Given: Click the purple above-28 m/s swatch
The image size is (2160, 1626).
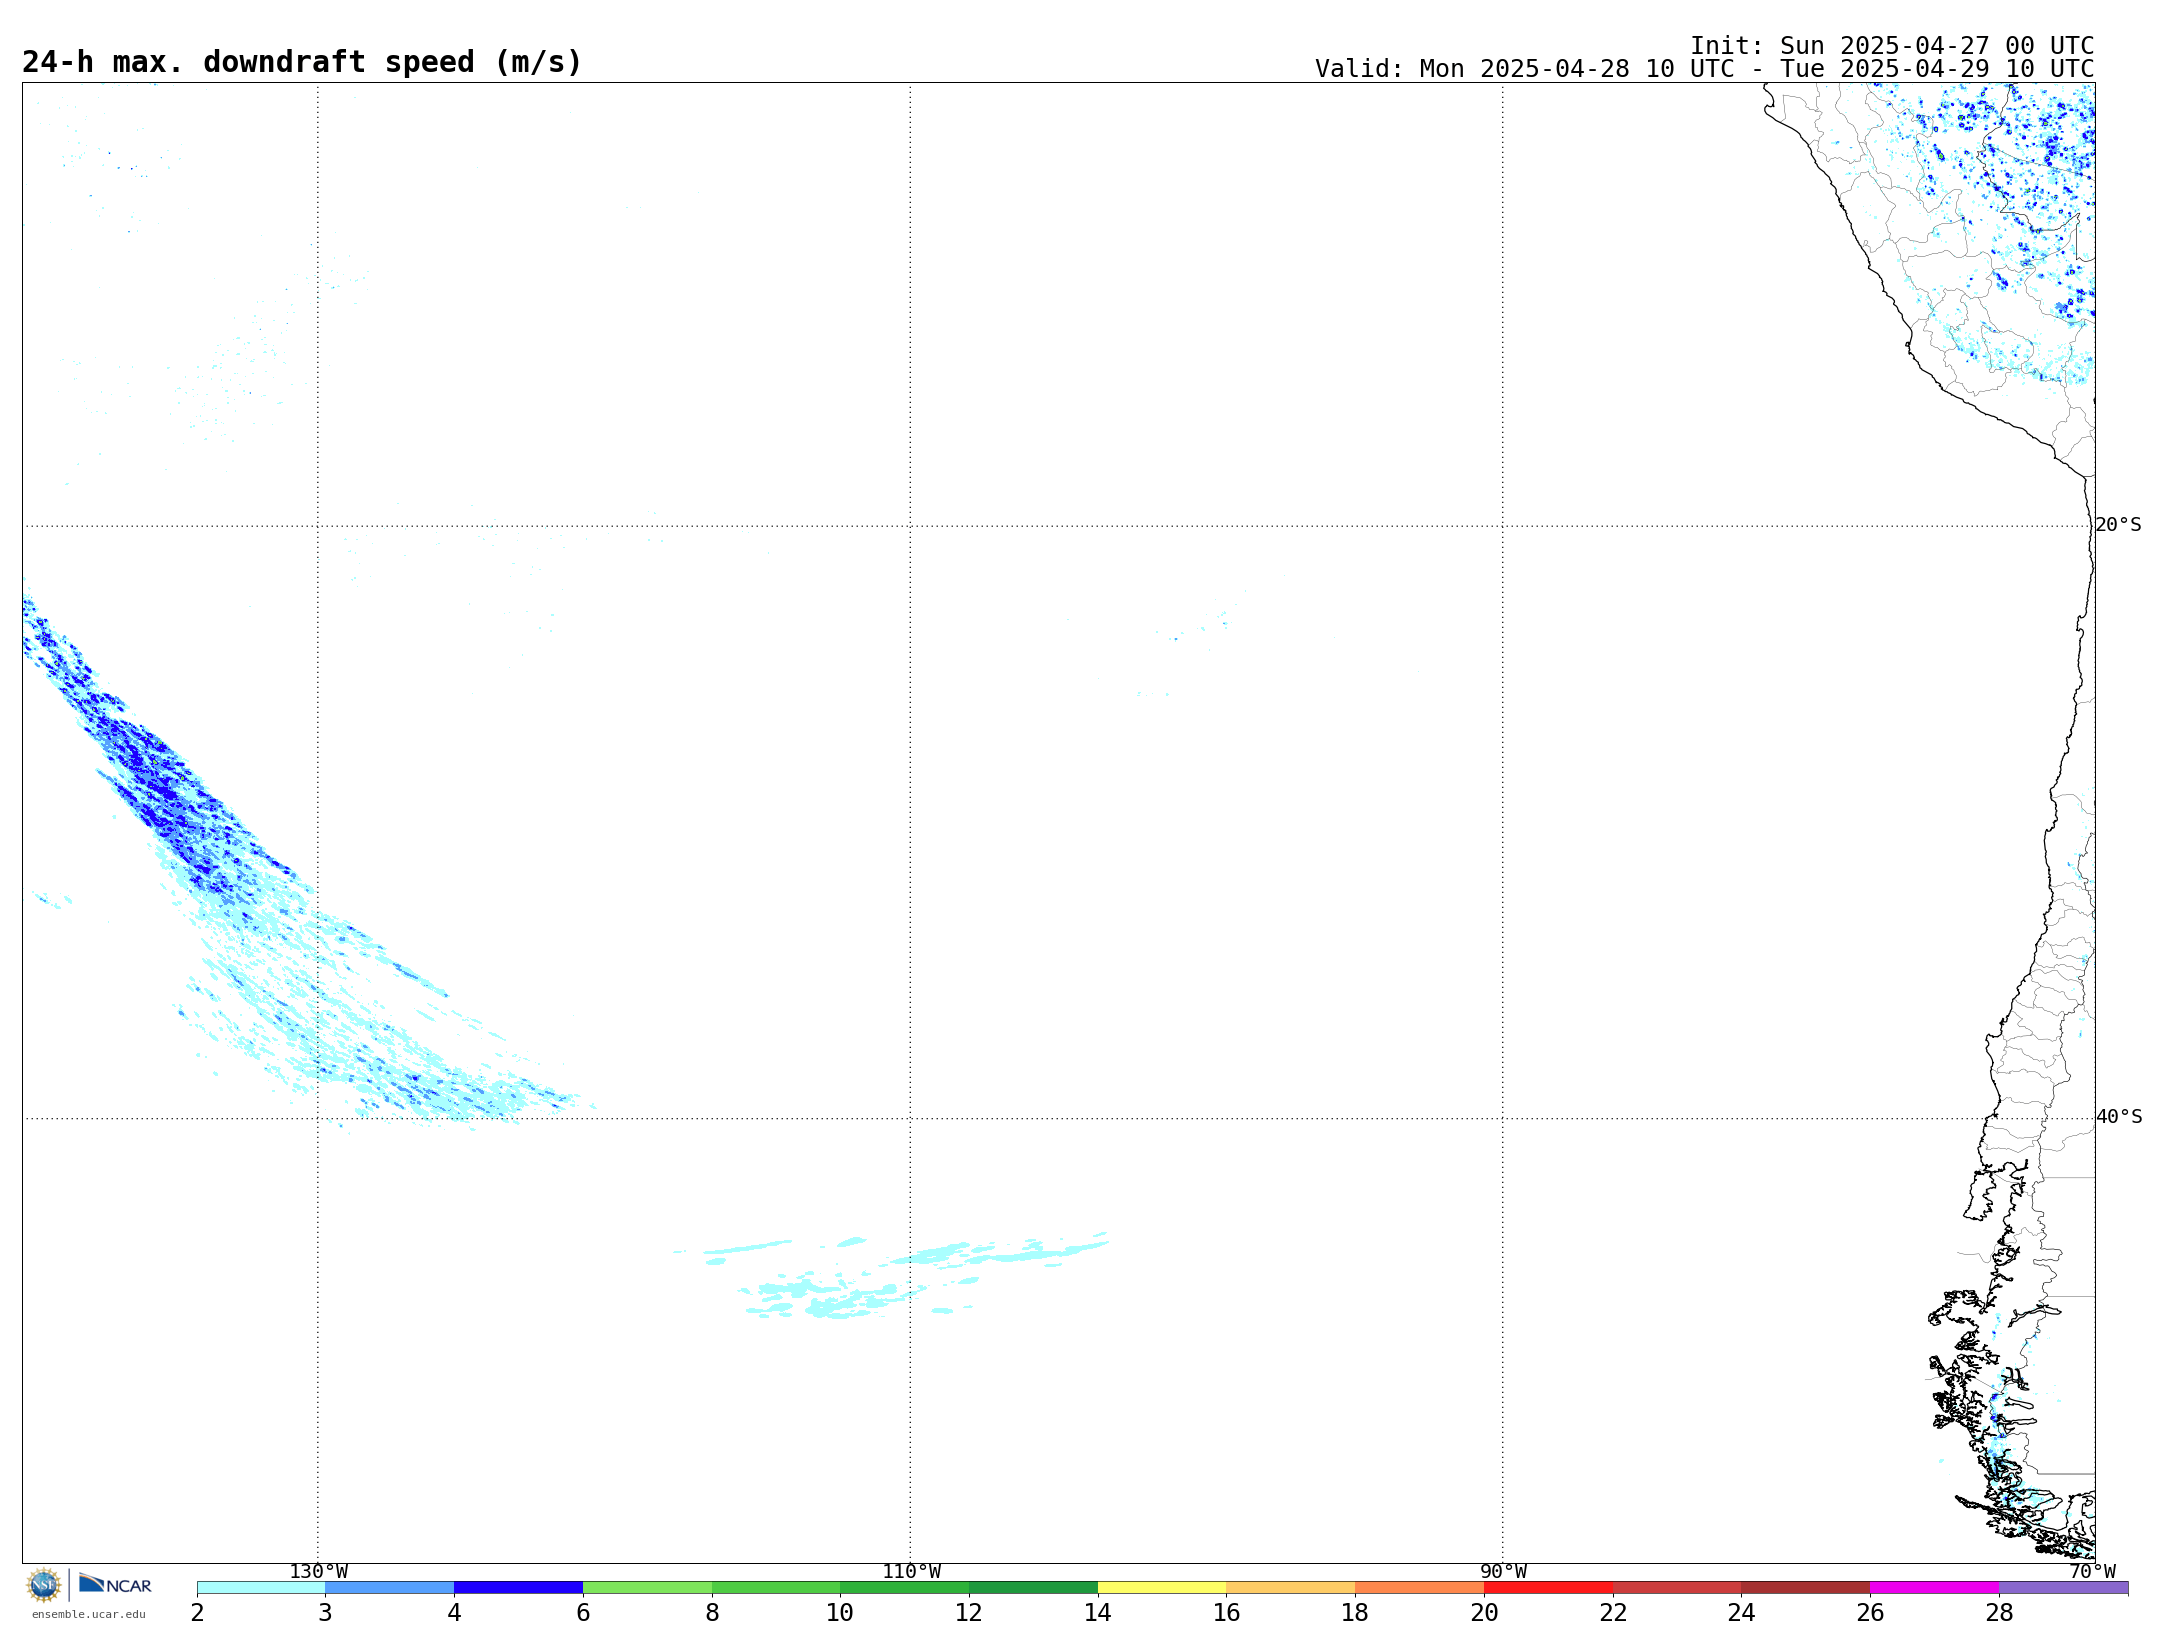Looking at the screenshot, I should pos(2064,1587).
